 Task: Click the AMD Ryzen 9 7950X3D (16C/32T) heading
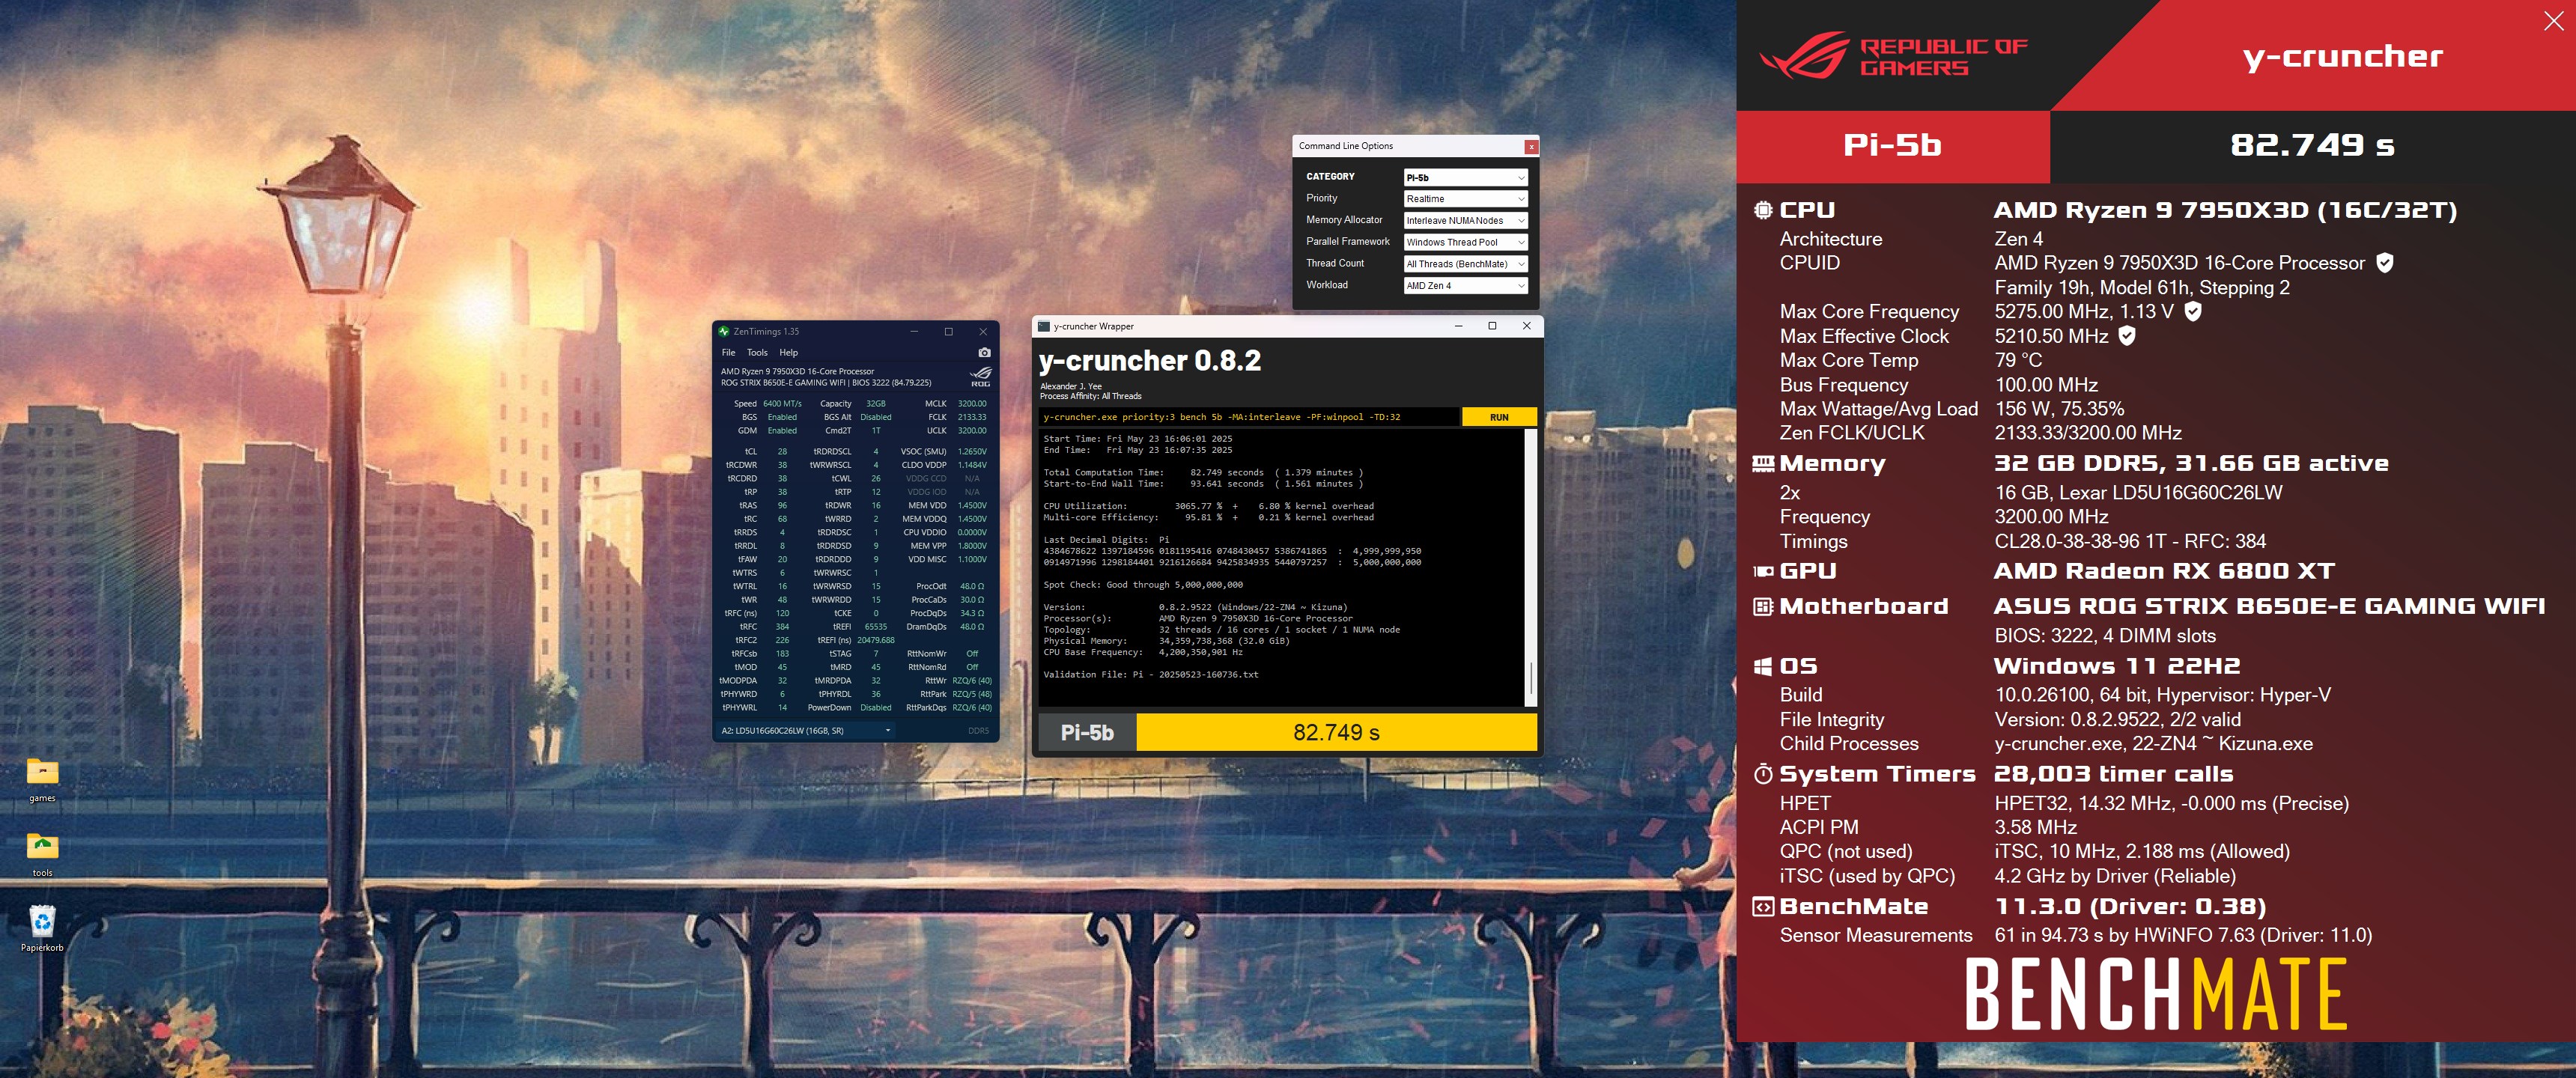[2225, 210]
